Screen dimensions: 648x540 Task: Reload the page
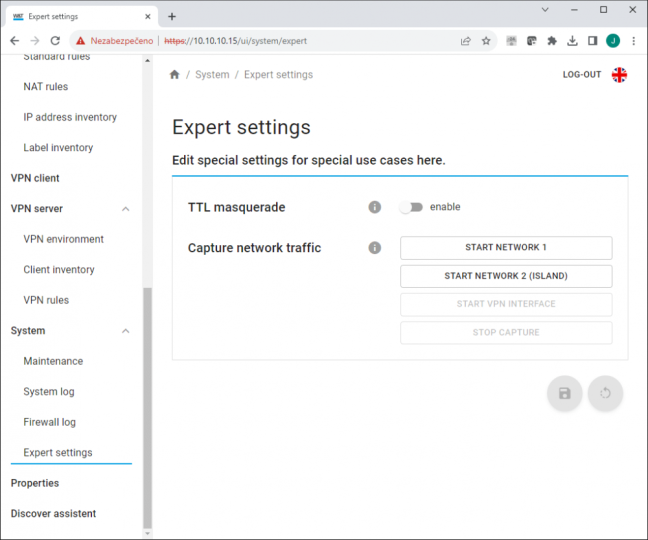55,40
